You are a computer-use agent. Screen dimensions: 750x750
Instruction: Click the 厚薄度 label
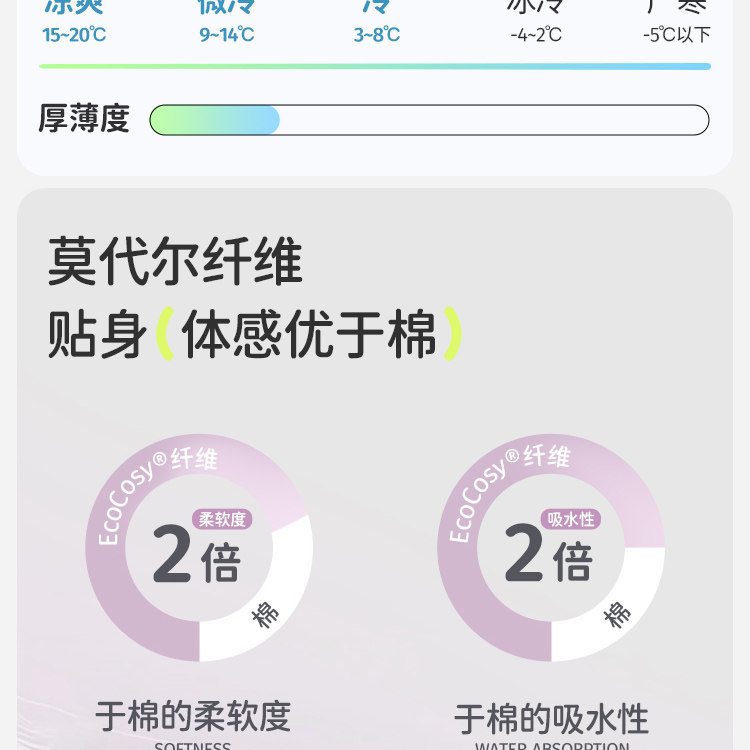(84, 119)
